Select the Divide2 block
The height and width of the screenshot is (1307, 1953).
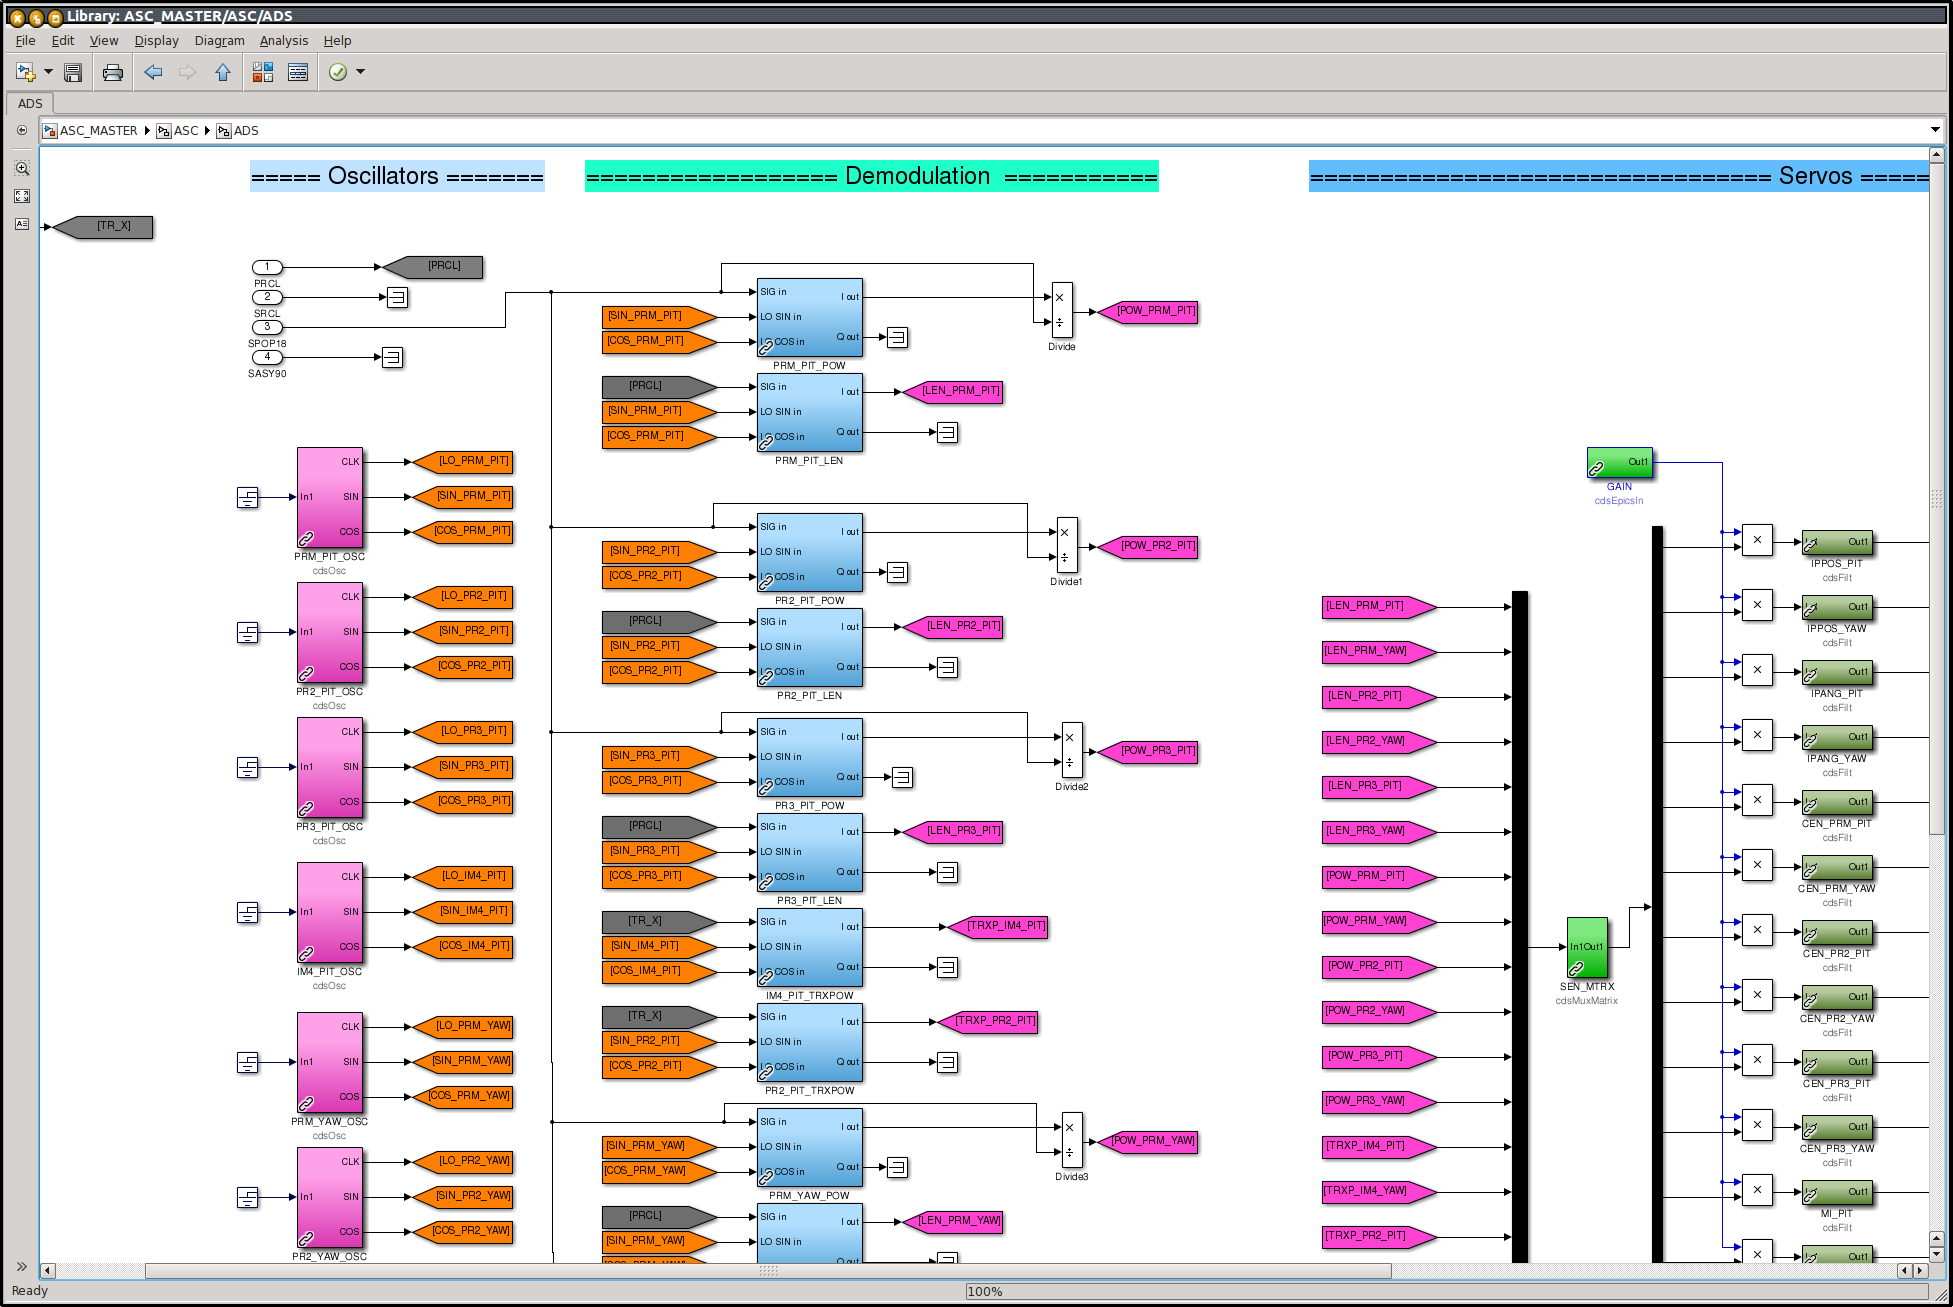click(x=1071, y=750)
